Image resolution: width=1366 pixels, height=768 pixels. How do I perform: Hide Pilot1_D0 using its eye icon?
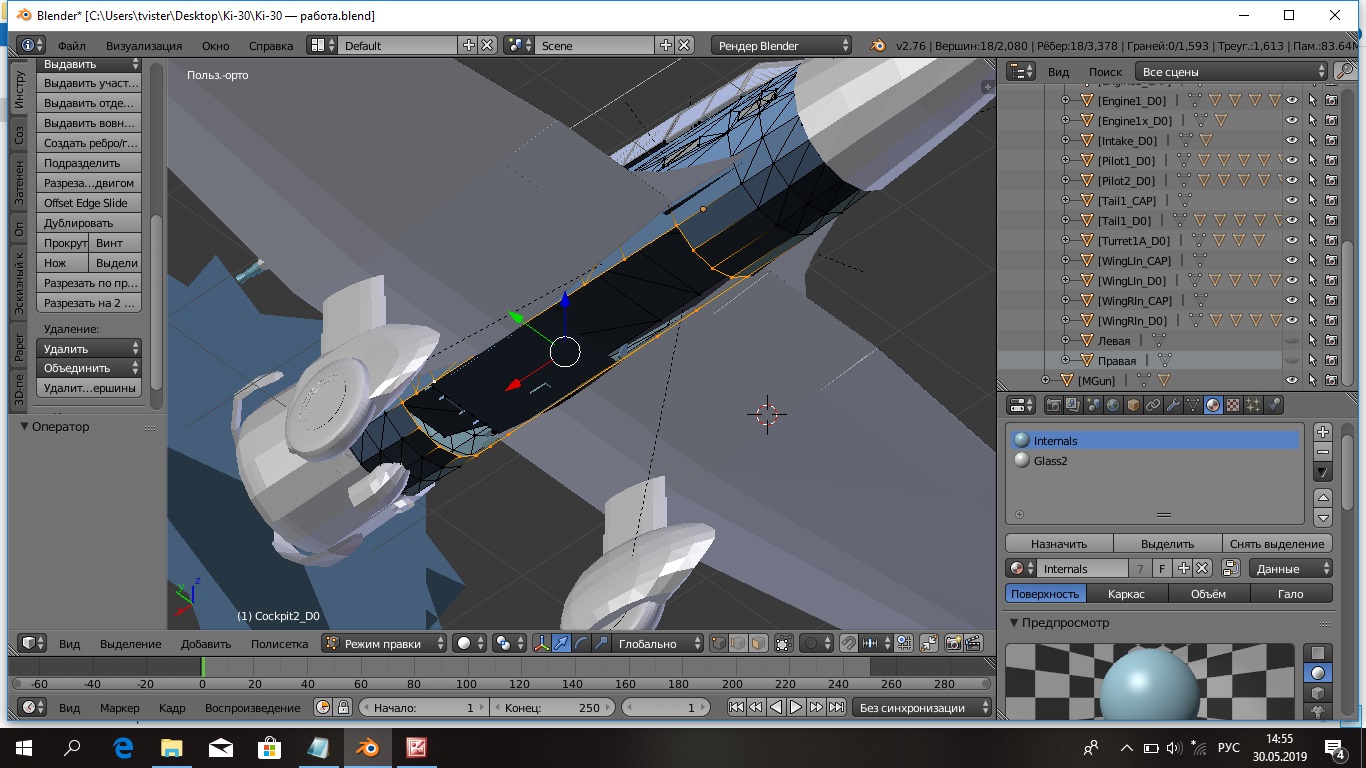[1292, 160]
